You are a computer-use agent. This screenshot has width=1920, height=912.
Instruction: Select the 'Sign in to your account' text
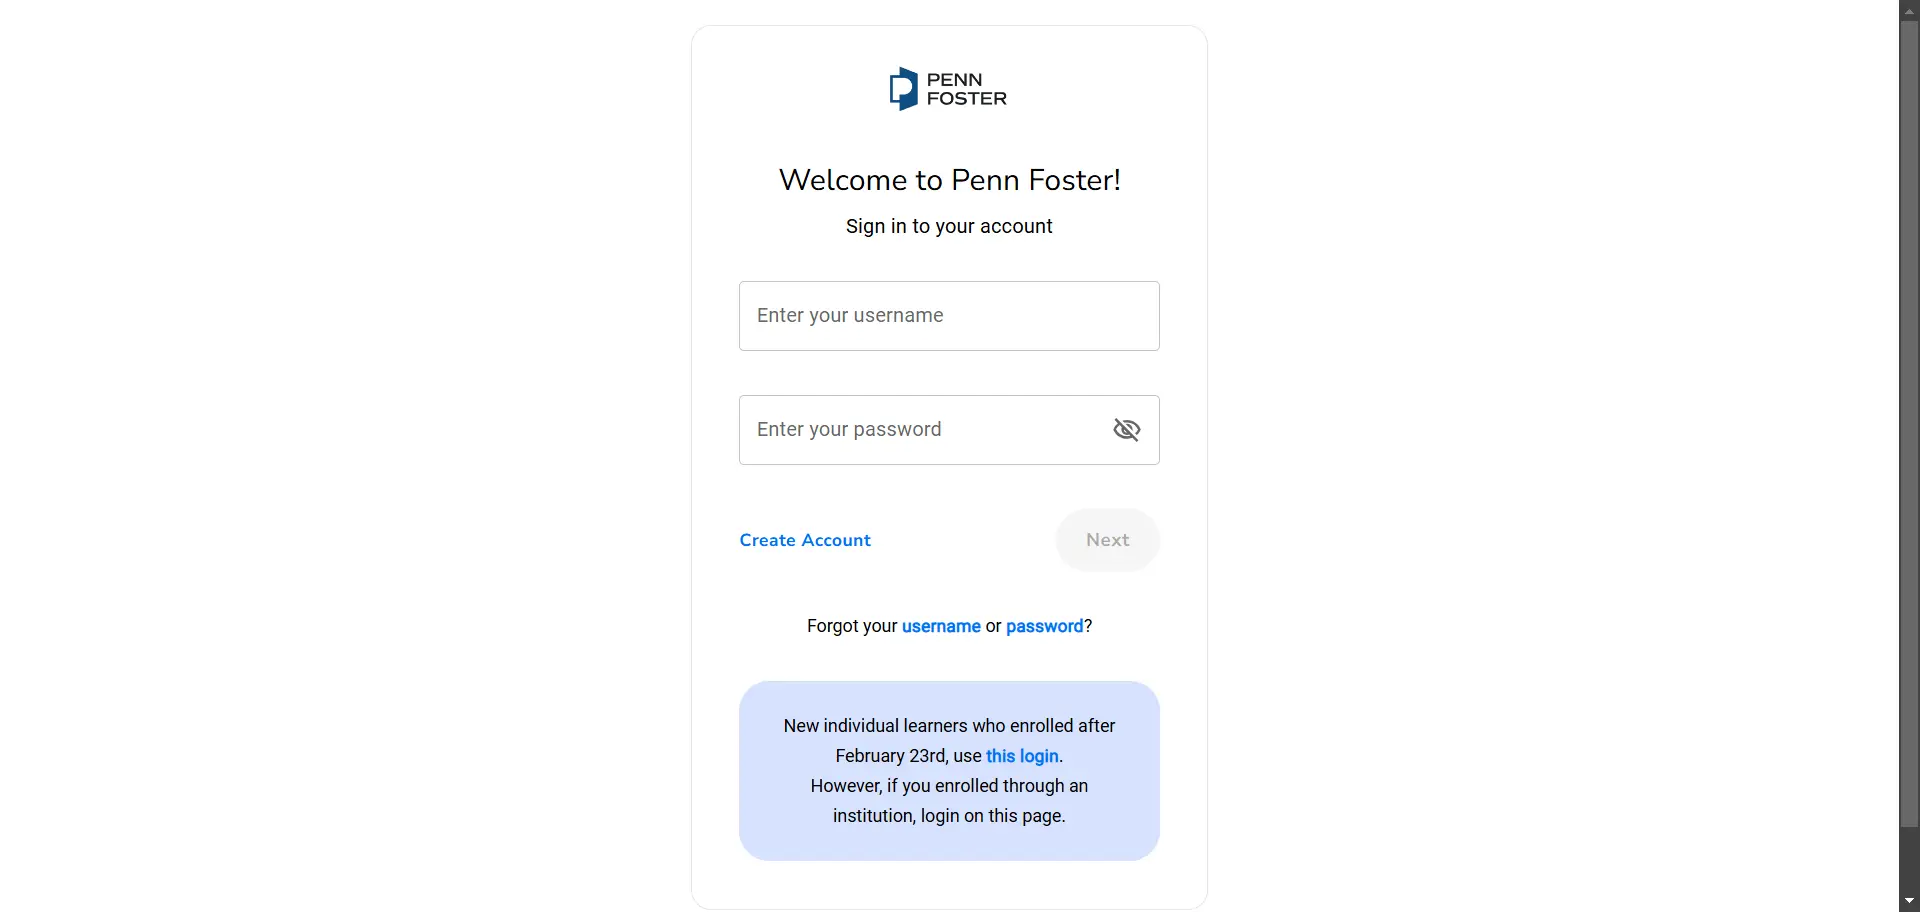pyautogui.click(x=948, y=226)
